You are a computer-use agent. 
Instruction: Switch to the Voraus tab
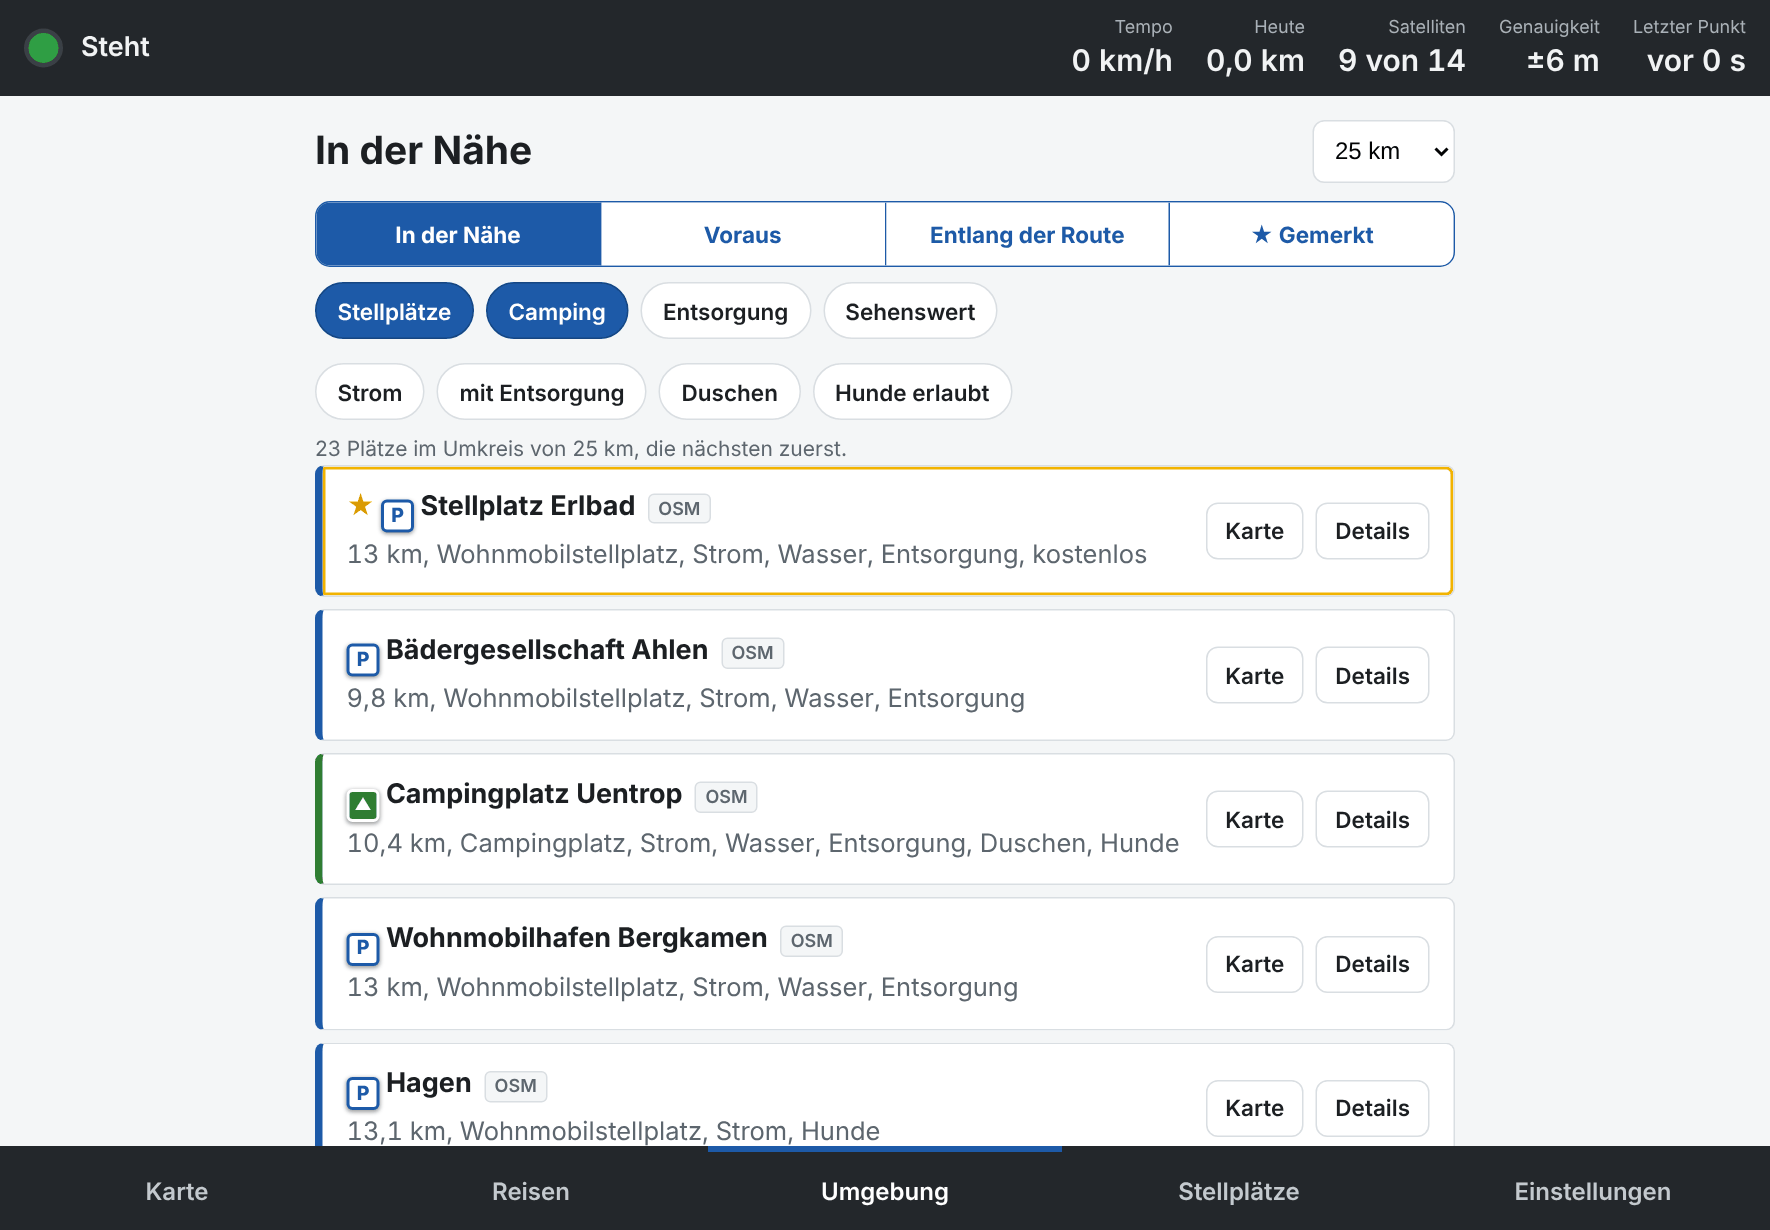point(743,235)
